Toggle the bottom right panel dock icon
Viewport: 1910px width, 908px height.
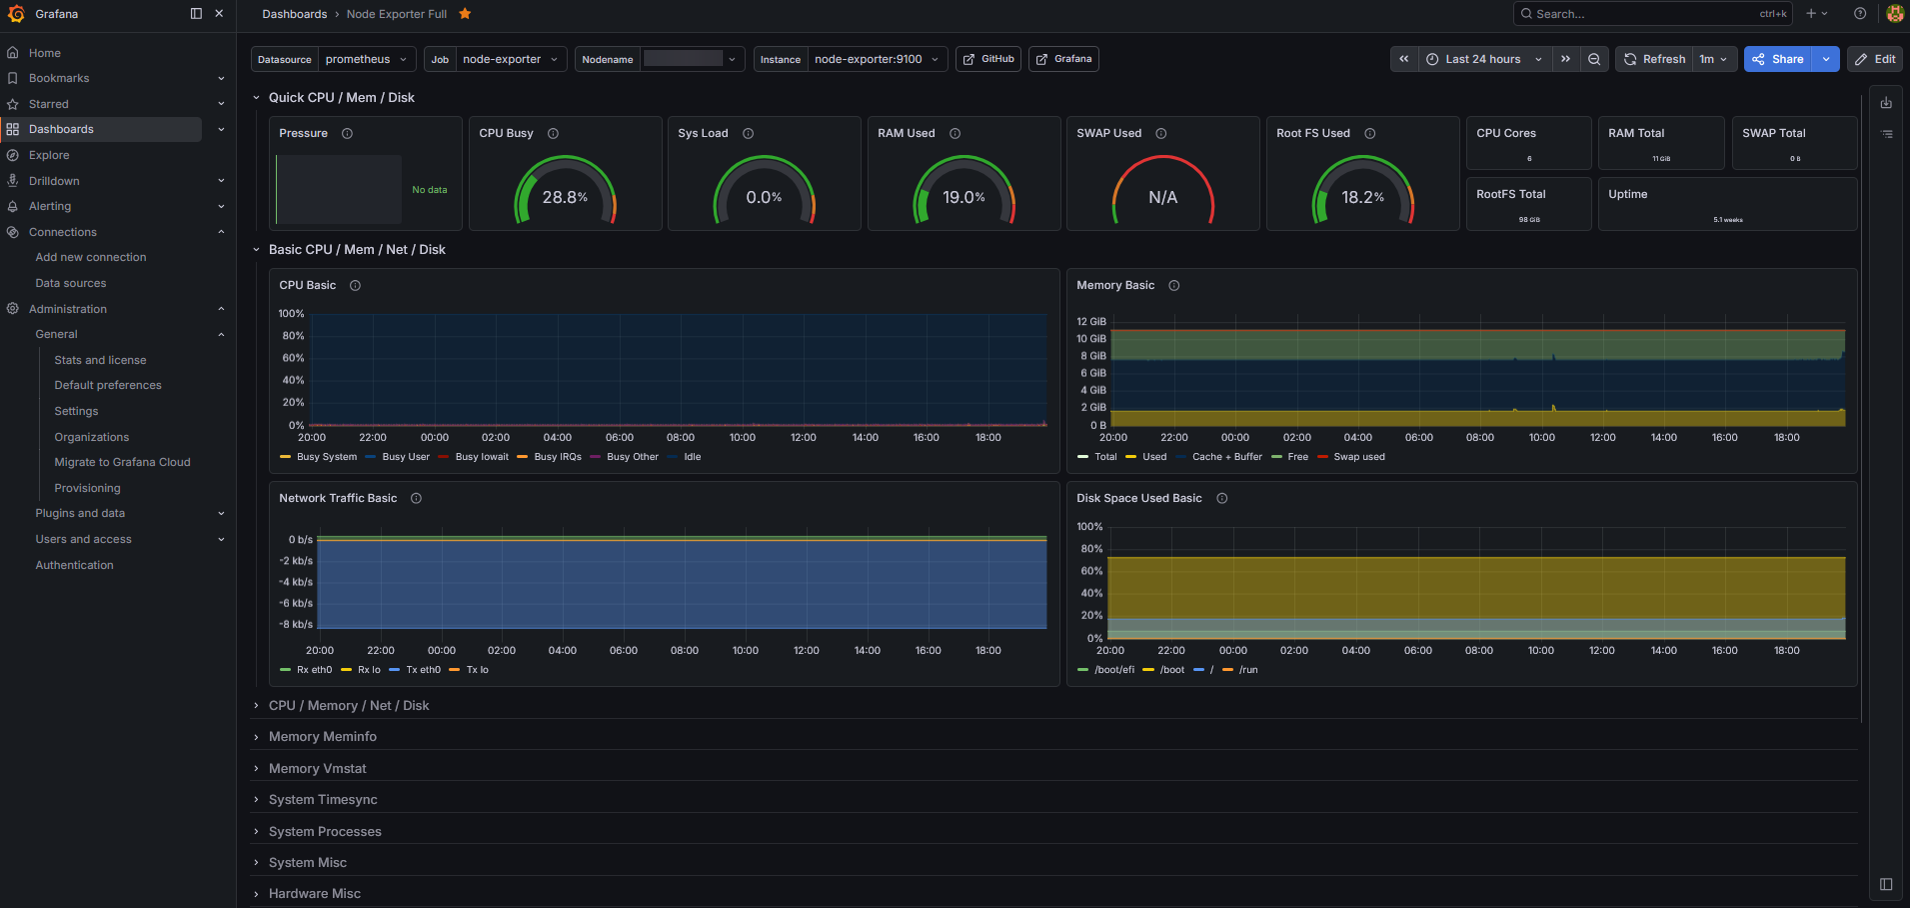(x=1886, y=884)
